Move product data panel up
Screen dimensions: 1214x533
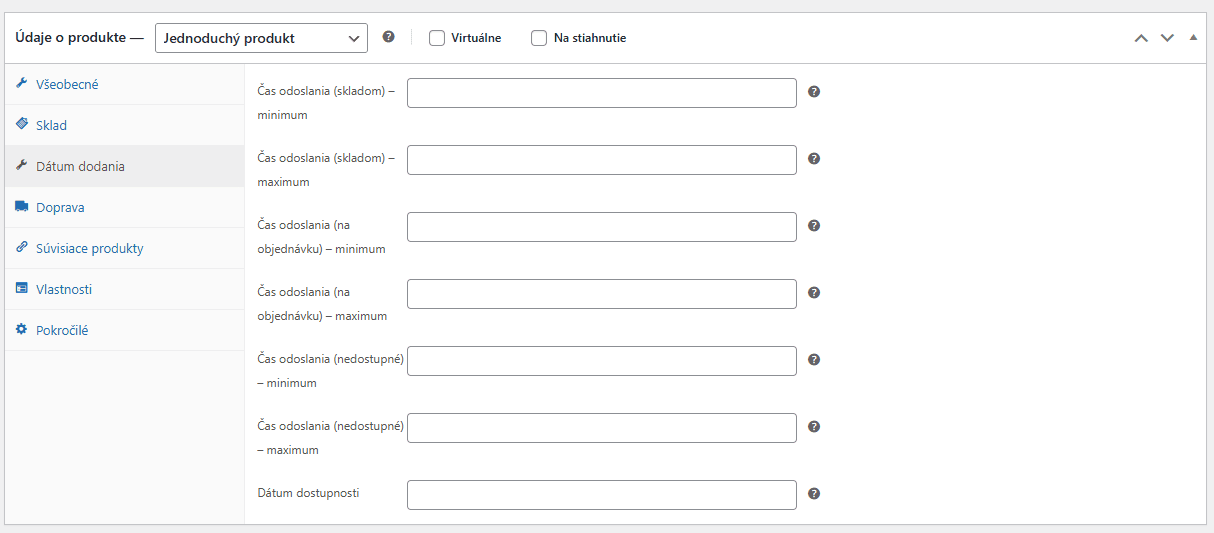point(1141,38)
